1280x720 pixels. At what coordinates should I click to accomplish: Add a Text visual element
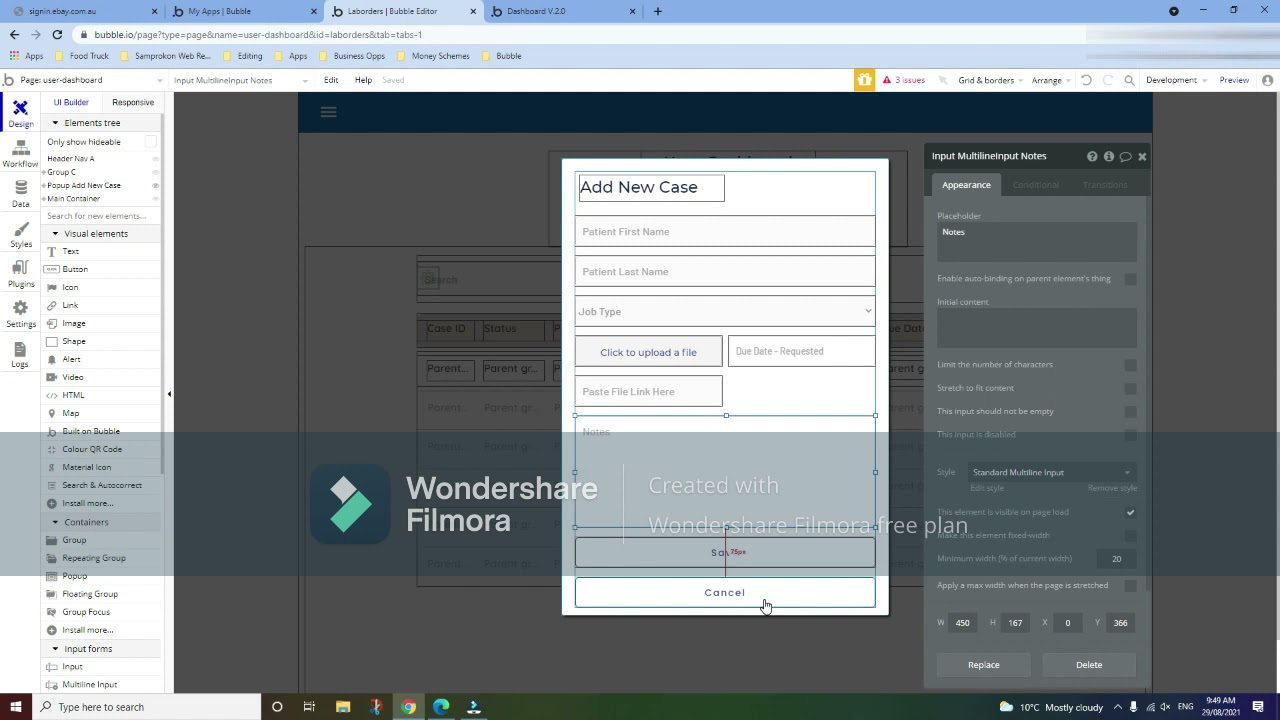click(70, 251)
